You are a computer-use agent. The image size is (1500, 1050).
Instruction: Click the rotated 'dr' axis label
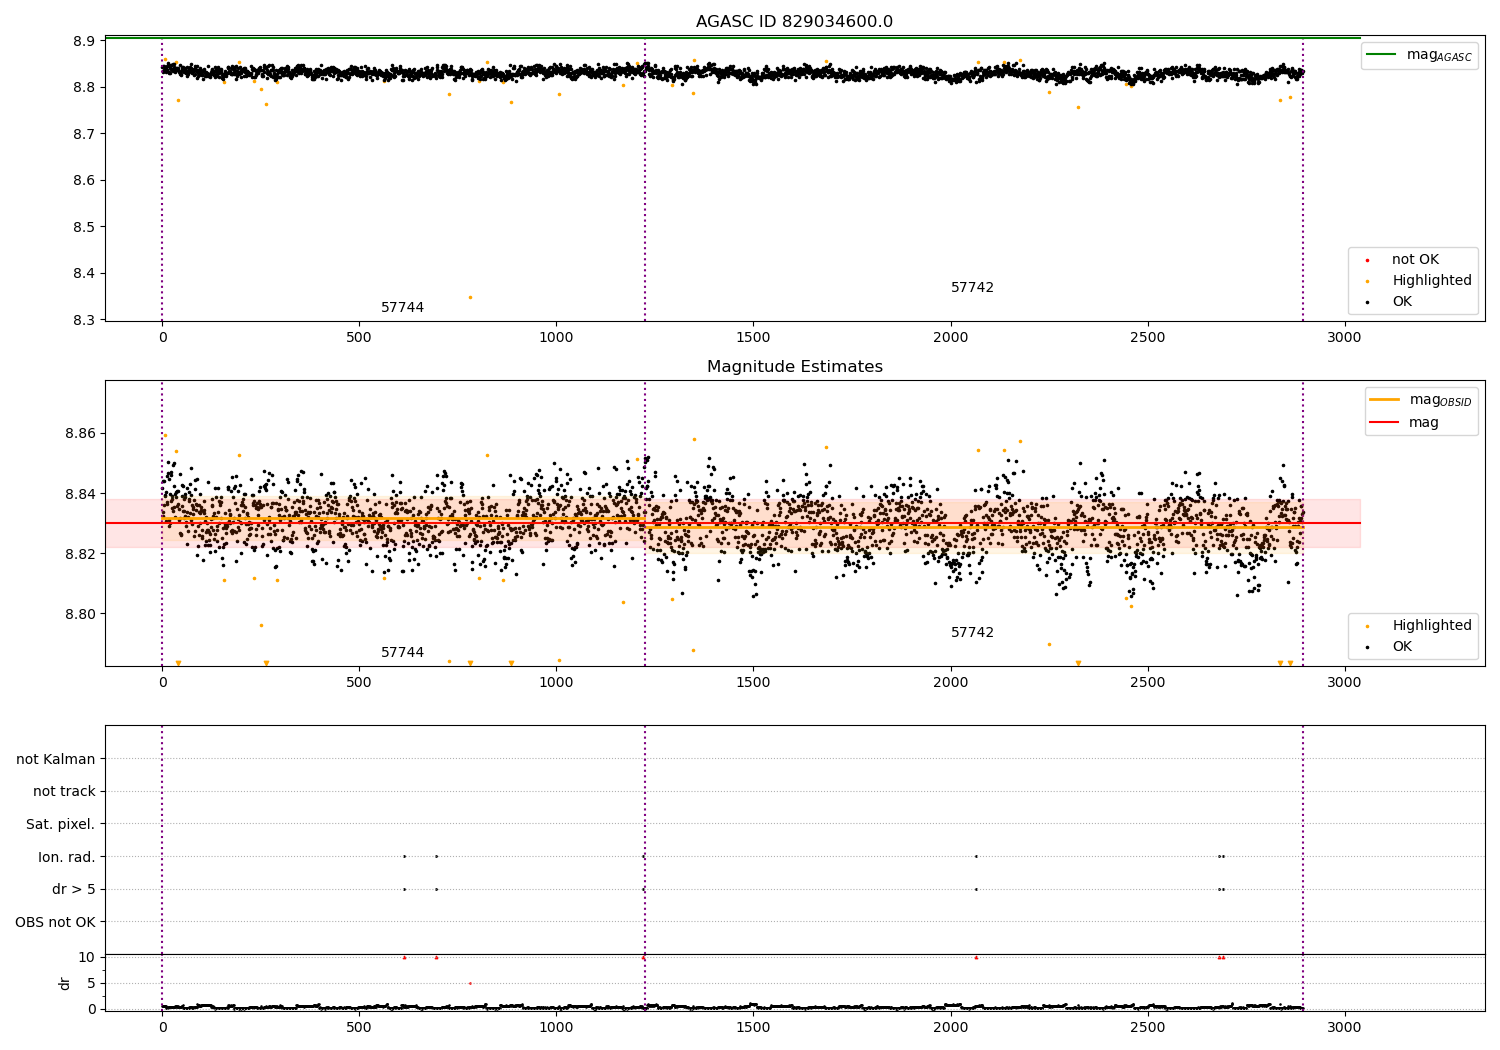point(65,983)
